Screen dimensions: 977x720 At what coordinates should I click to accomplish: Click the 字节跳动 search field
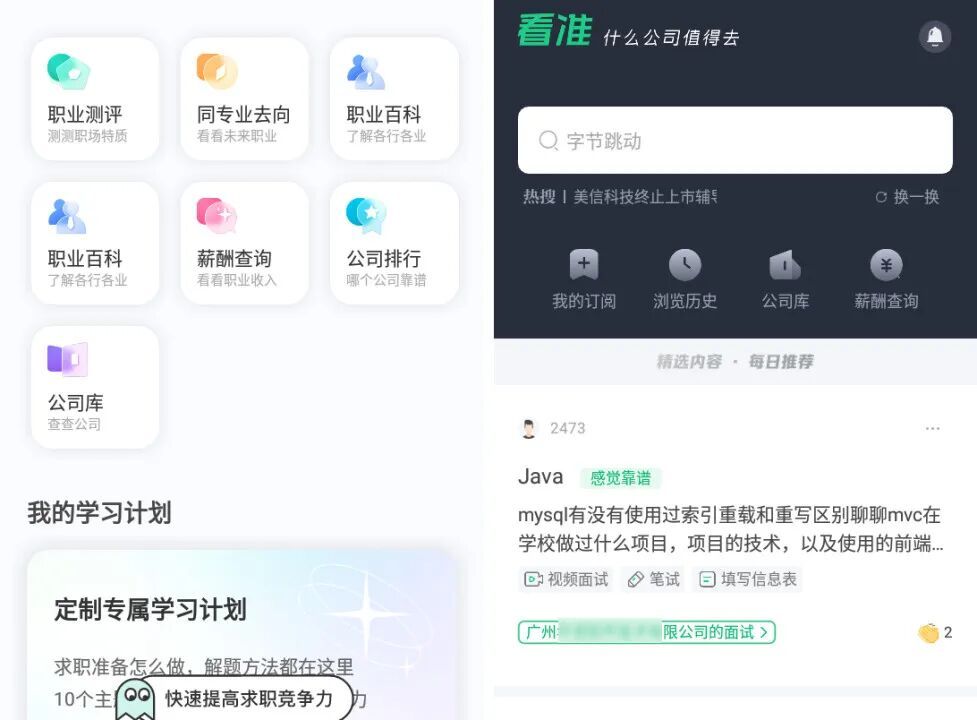click(735, 140)
